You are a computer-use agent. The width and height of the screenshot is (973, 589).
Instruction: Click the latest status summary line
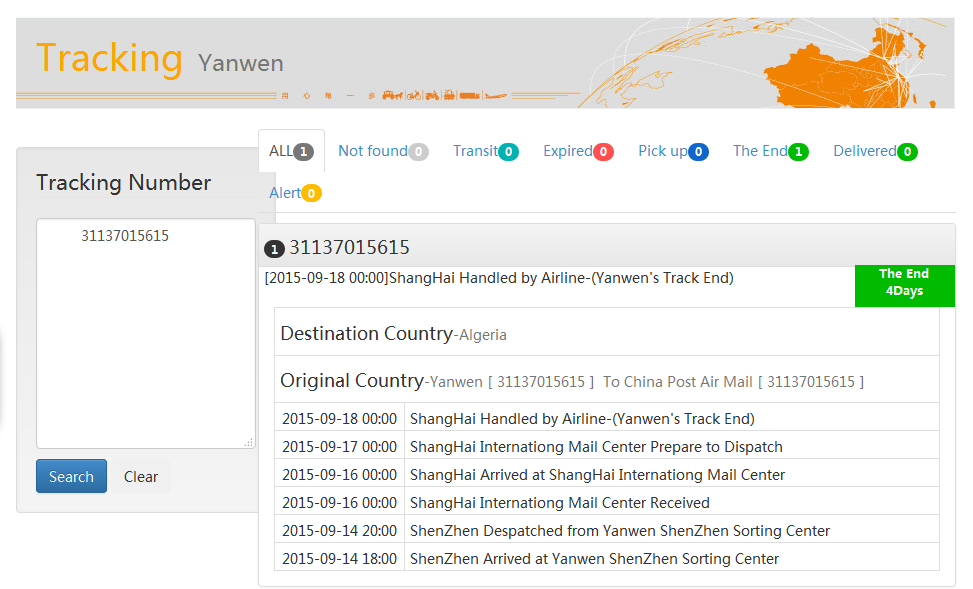pos(499,278)
